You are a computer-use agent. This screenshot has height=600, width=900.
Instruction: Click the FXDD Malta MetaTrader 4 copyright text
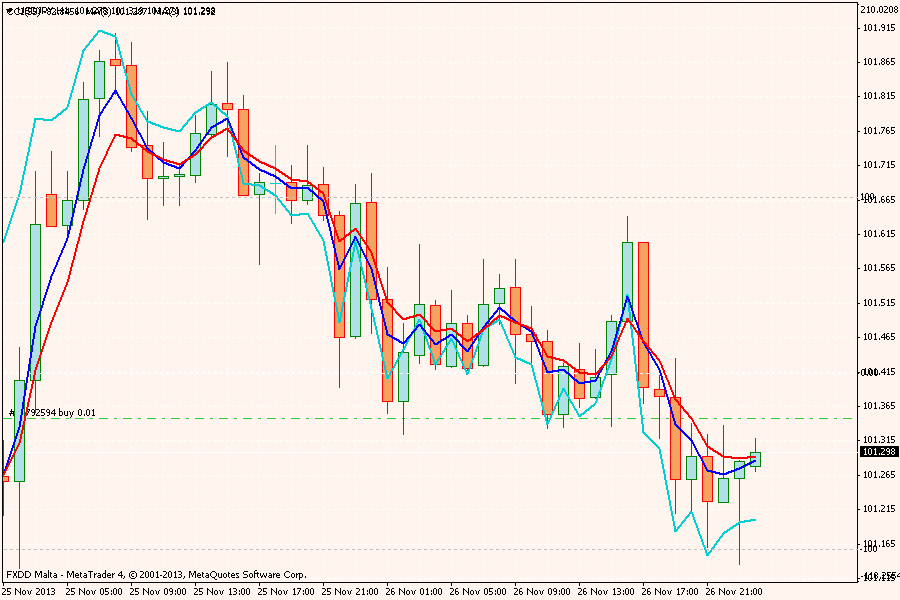[156, 575]
